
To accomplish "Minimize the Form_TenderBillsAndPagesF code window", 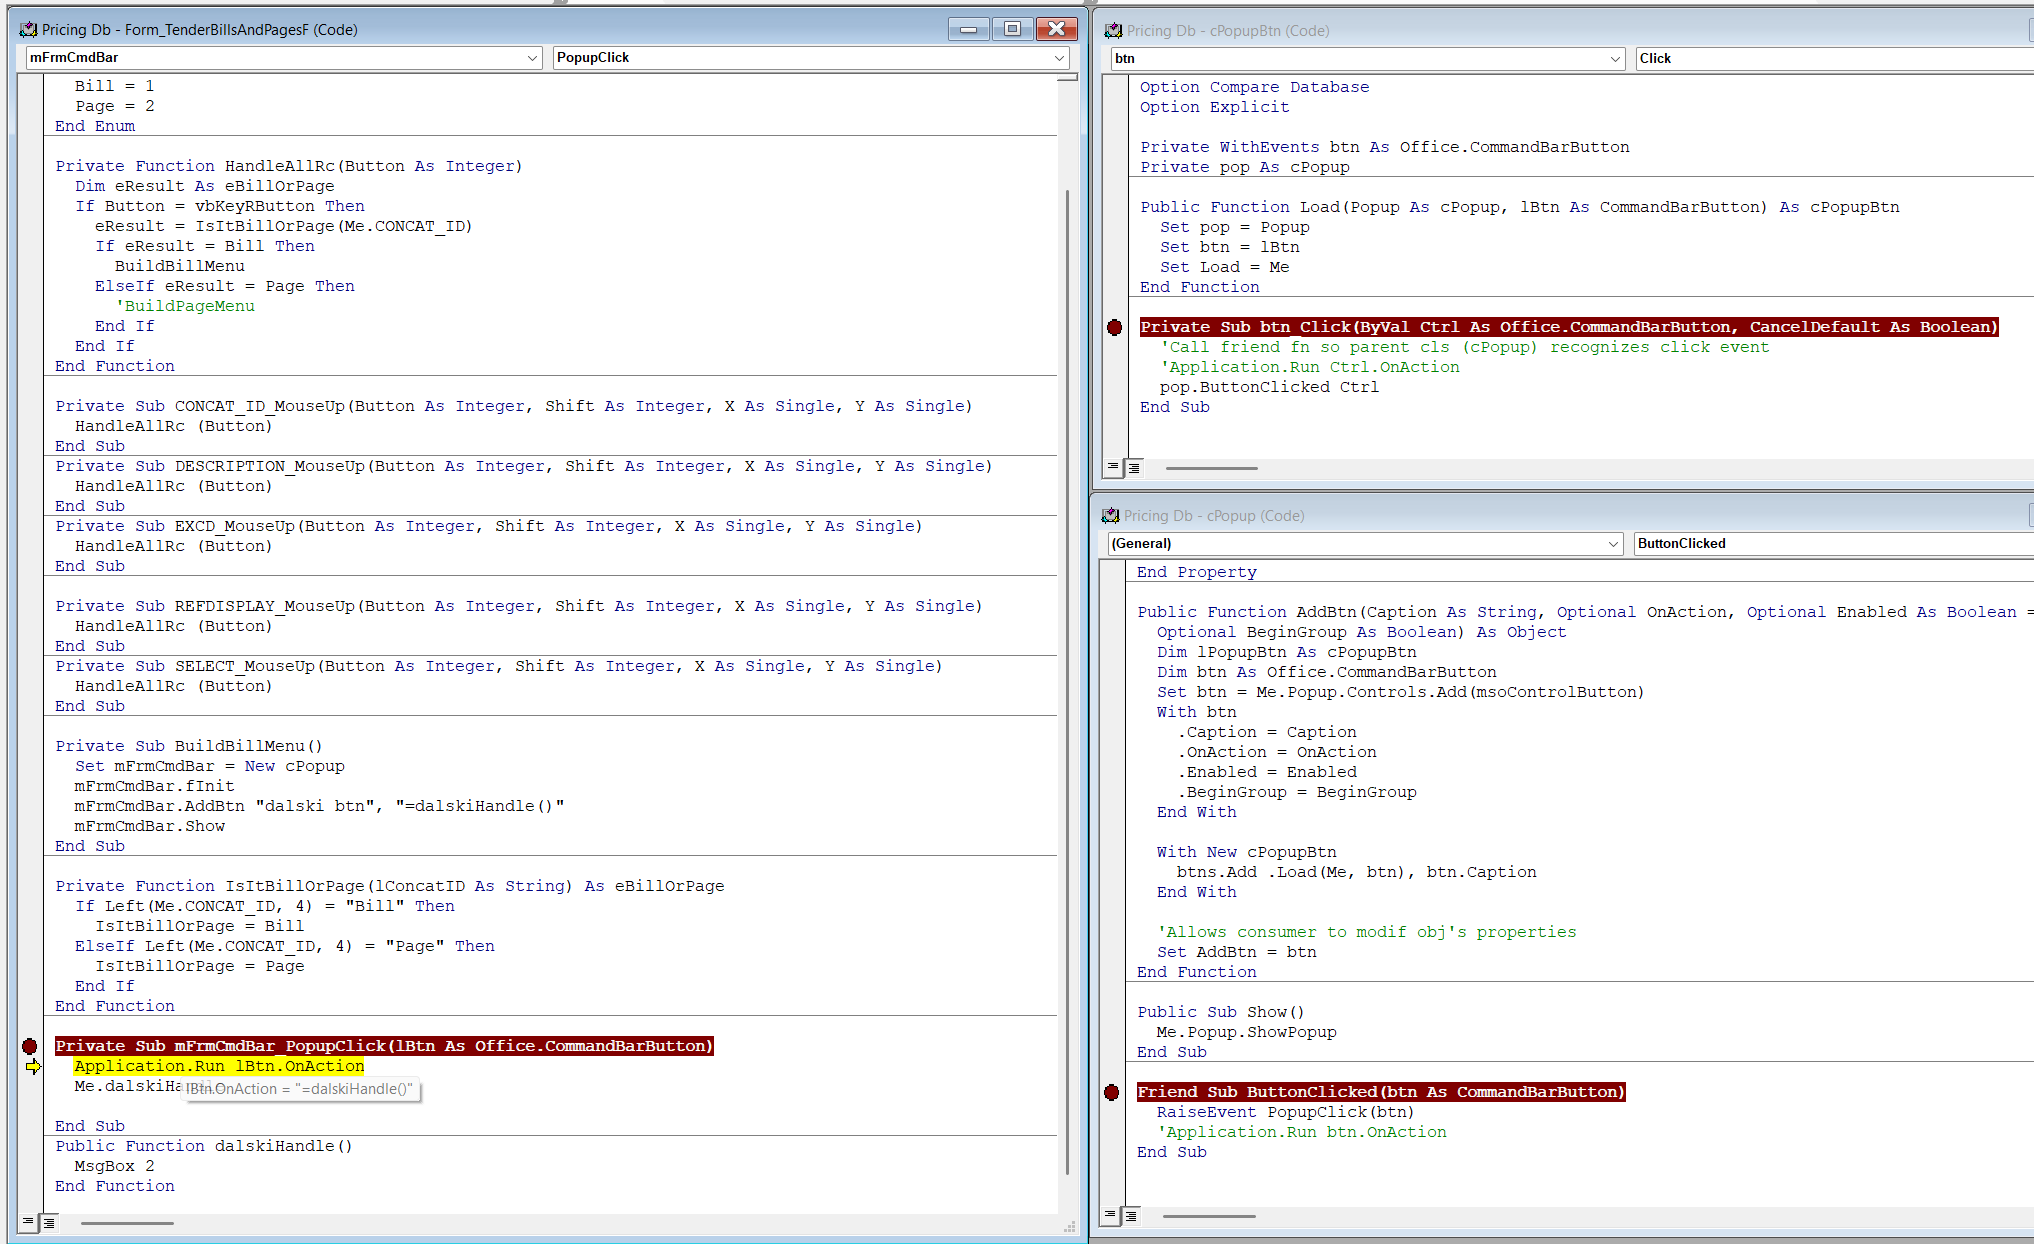I will pyautogui.click(x=968, y=29).
